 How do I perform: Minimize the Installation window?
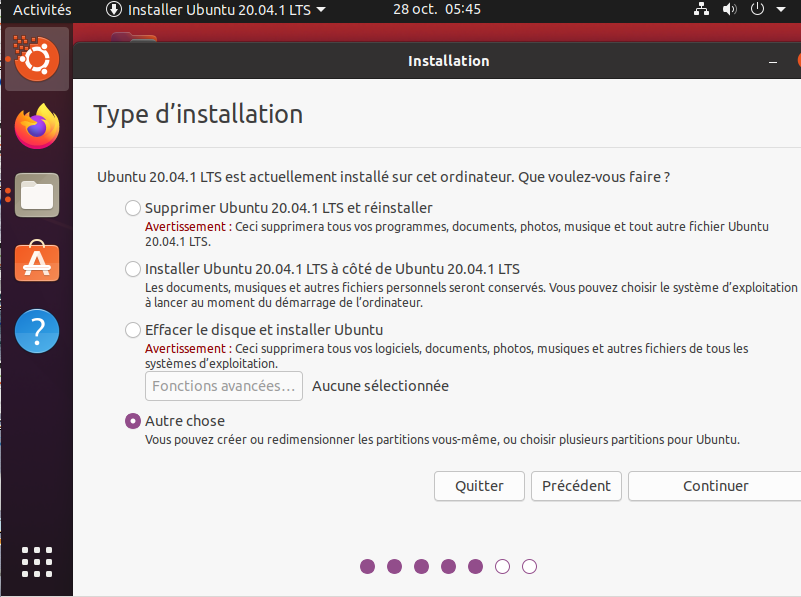(x=772, y=62)
